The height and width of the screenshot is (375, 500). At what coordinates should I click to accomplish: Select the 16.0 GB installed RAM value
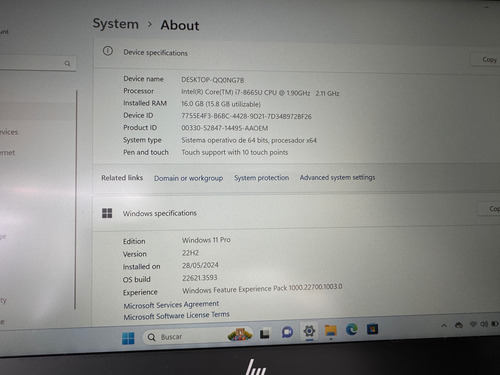coord(221,104)
